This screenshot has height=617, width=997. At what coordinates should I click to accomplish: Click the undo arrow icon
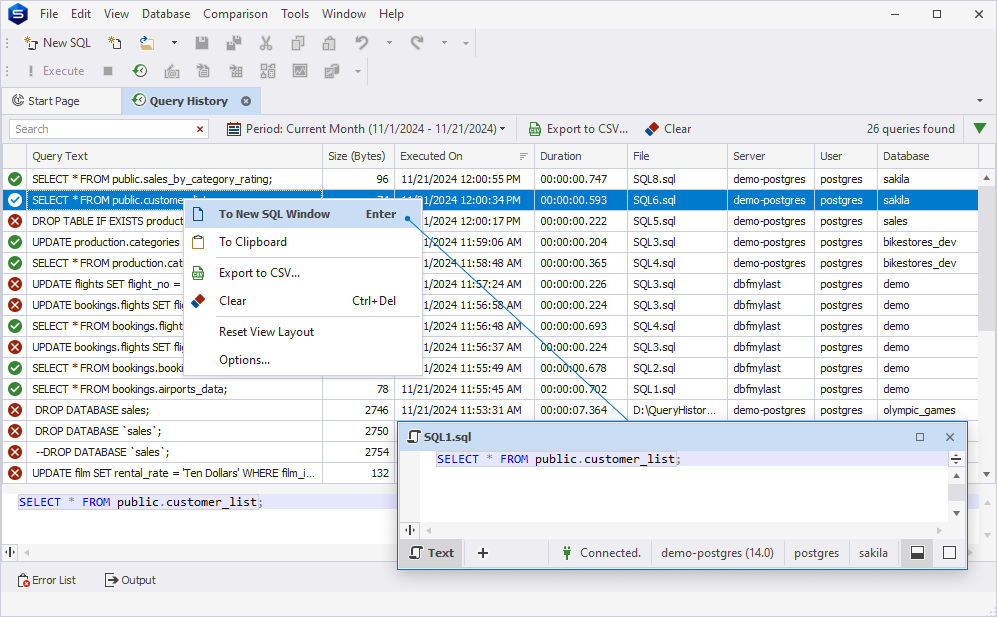pyautogui.click(x=362, y=43)
